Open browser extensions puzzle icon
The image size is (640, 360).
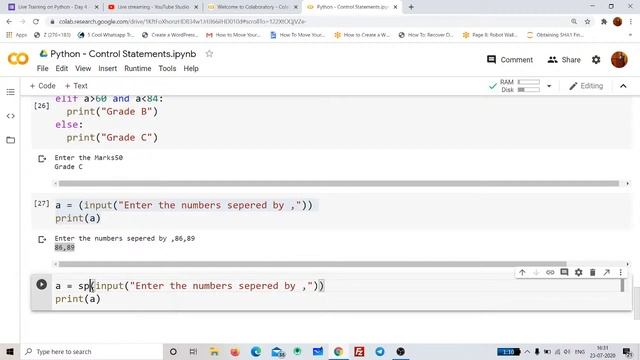pyautogui.click(x=604, y=22)
